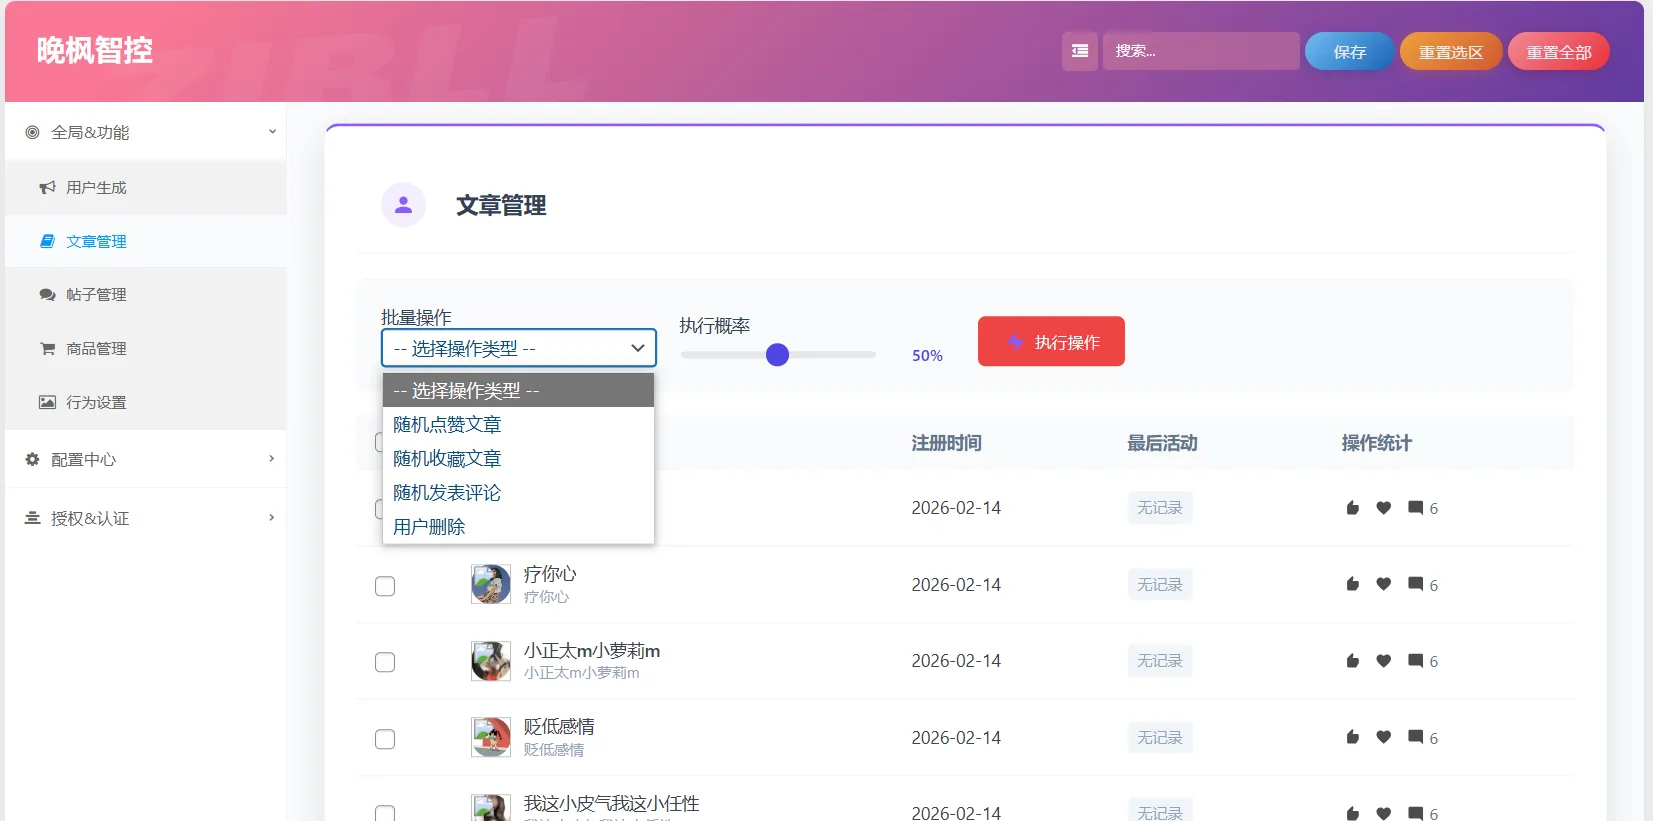Screen dimensions: 1653x821
Task: Click the 帖子管理 chat bubbles icon
Action: [x=47, y=294]
